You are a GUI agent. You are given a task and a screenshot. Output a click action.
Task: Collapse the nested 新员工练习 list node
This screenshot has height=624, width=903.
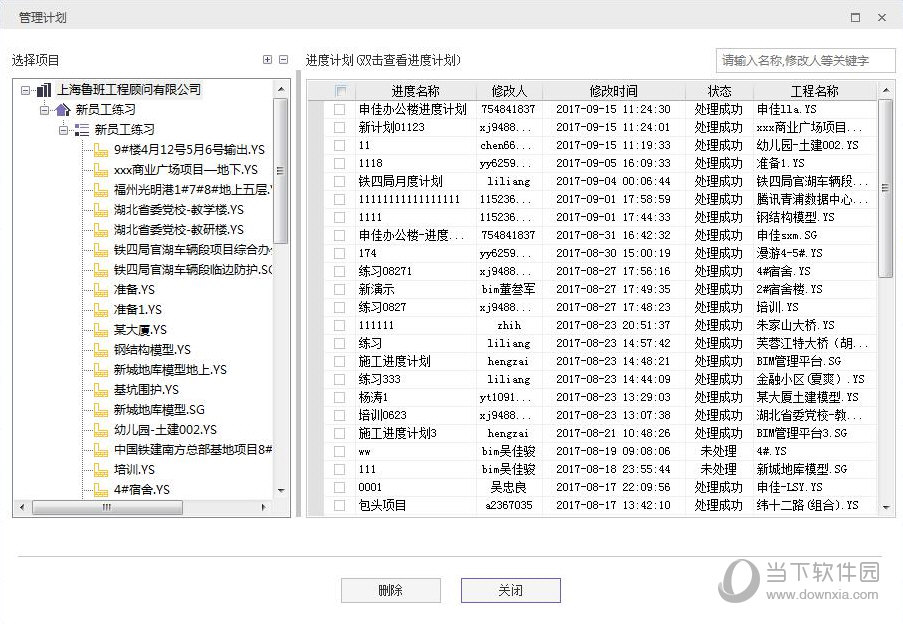pyautogui.click(x=63, y=130)
